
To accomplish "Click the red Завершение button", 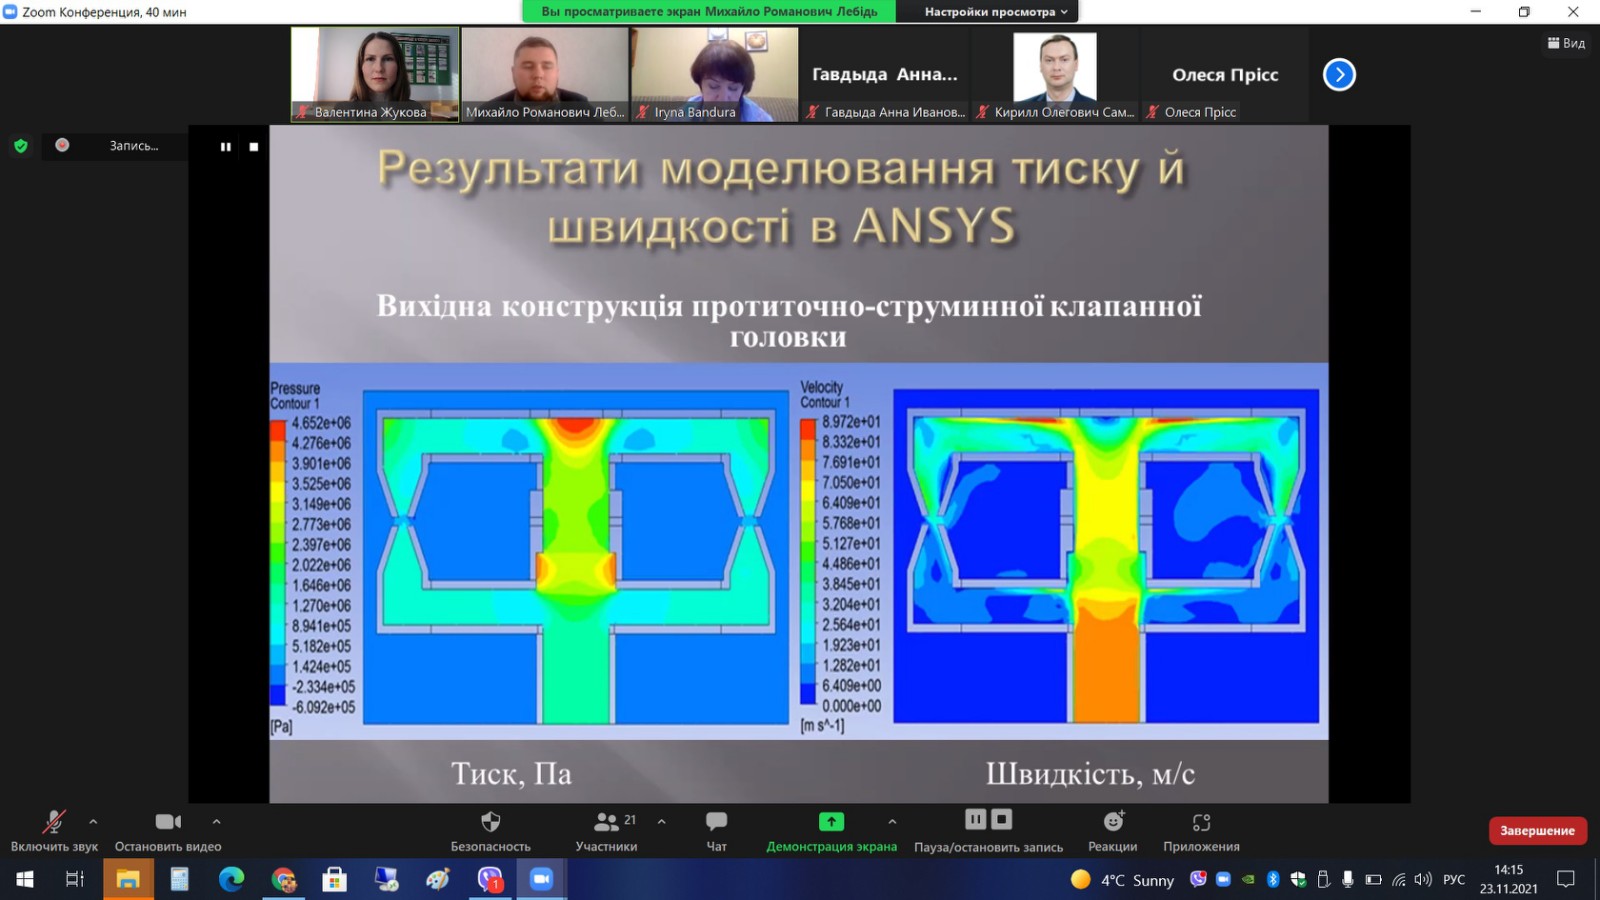I will click(x=1537, y=831).
